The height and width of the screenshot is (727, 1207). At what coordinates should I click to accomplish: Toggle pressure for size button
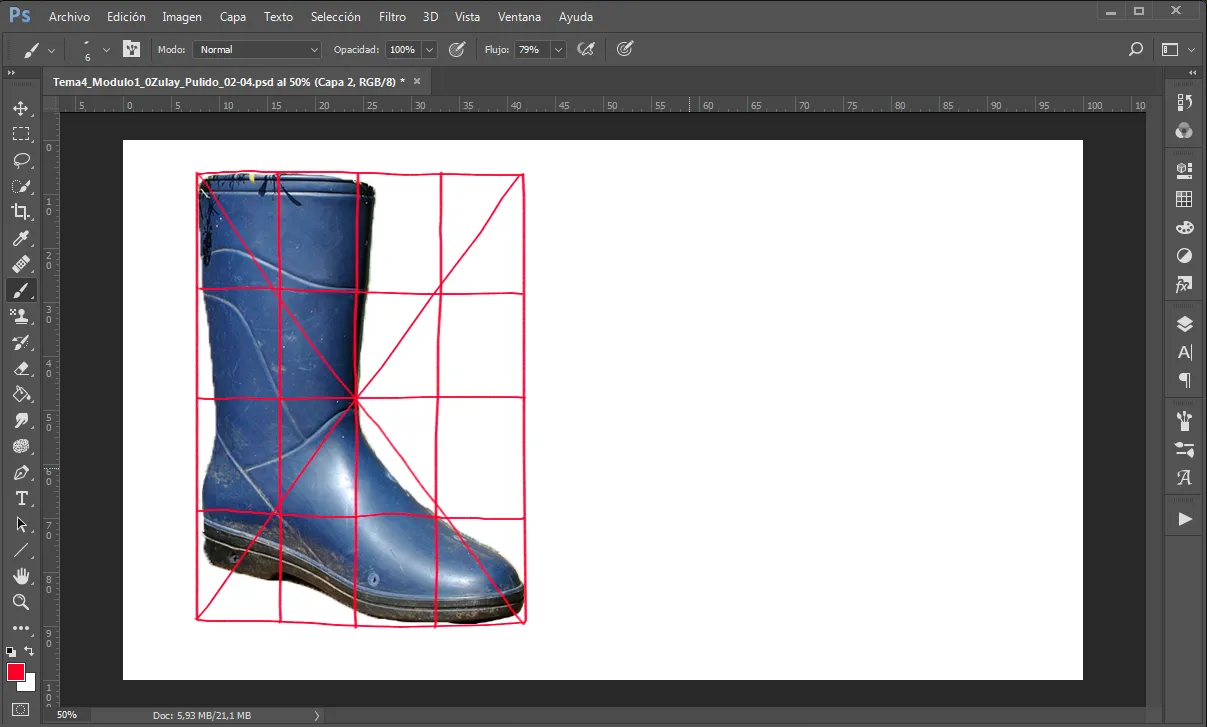click(x=625, y=49)
